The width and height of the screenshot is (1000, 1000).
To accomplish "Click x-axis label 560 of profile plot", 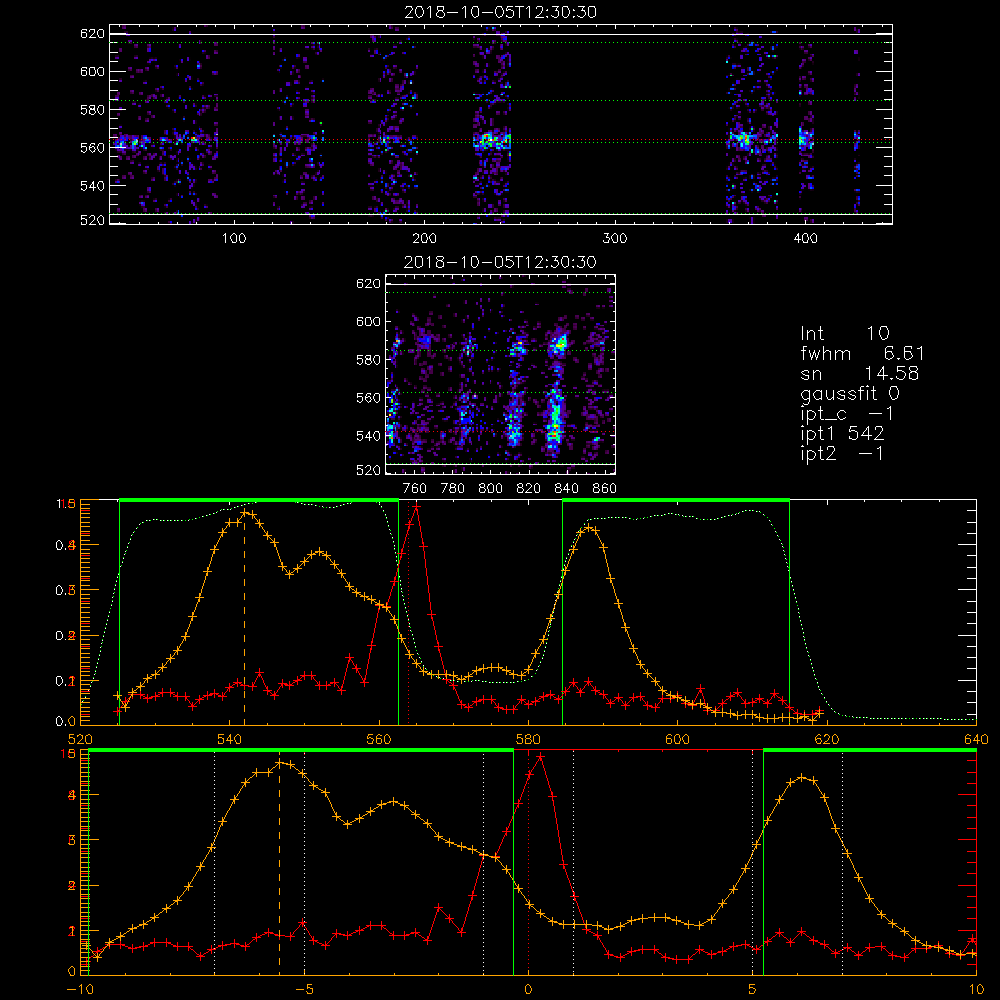I will pyautogui.click(x=379, y=740).
